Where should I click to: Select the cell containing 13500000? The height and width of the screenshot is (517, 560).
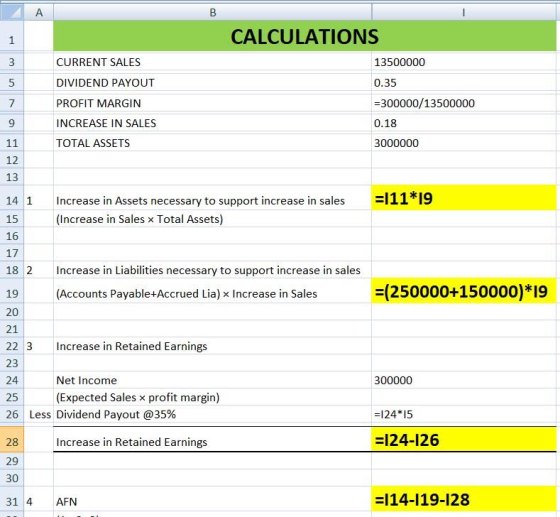464,62
